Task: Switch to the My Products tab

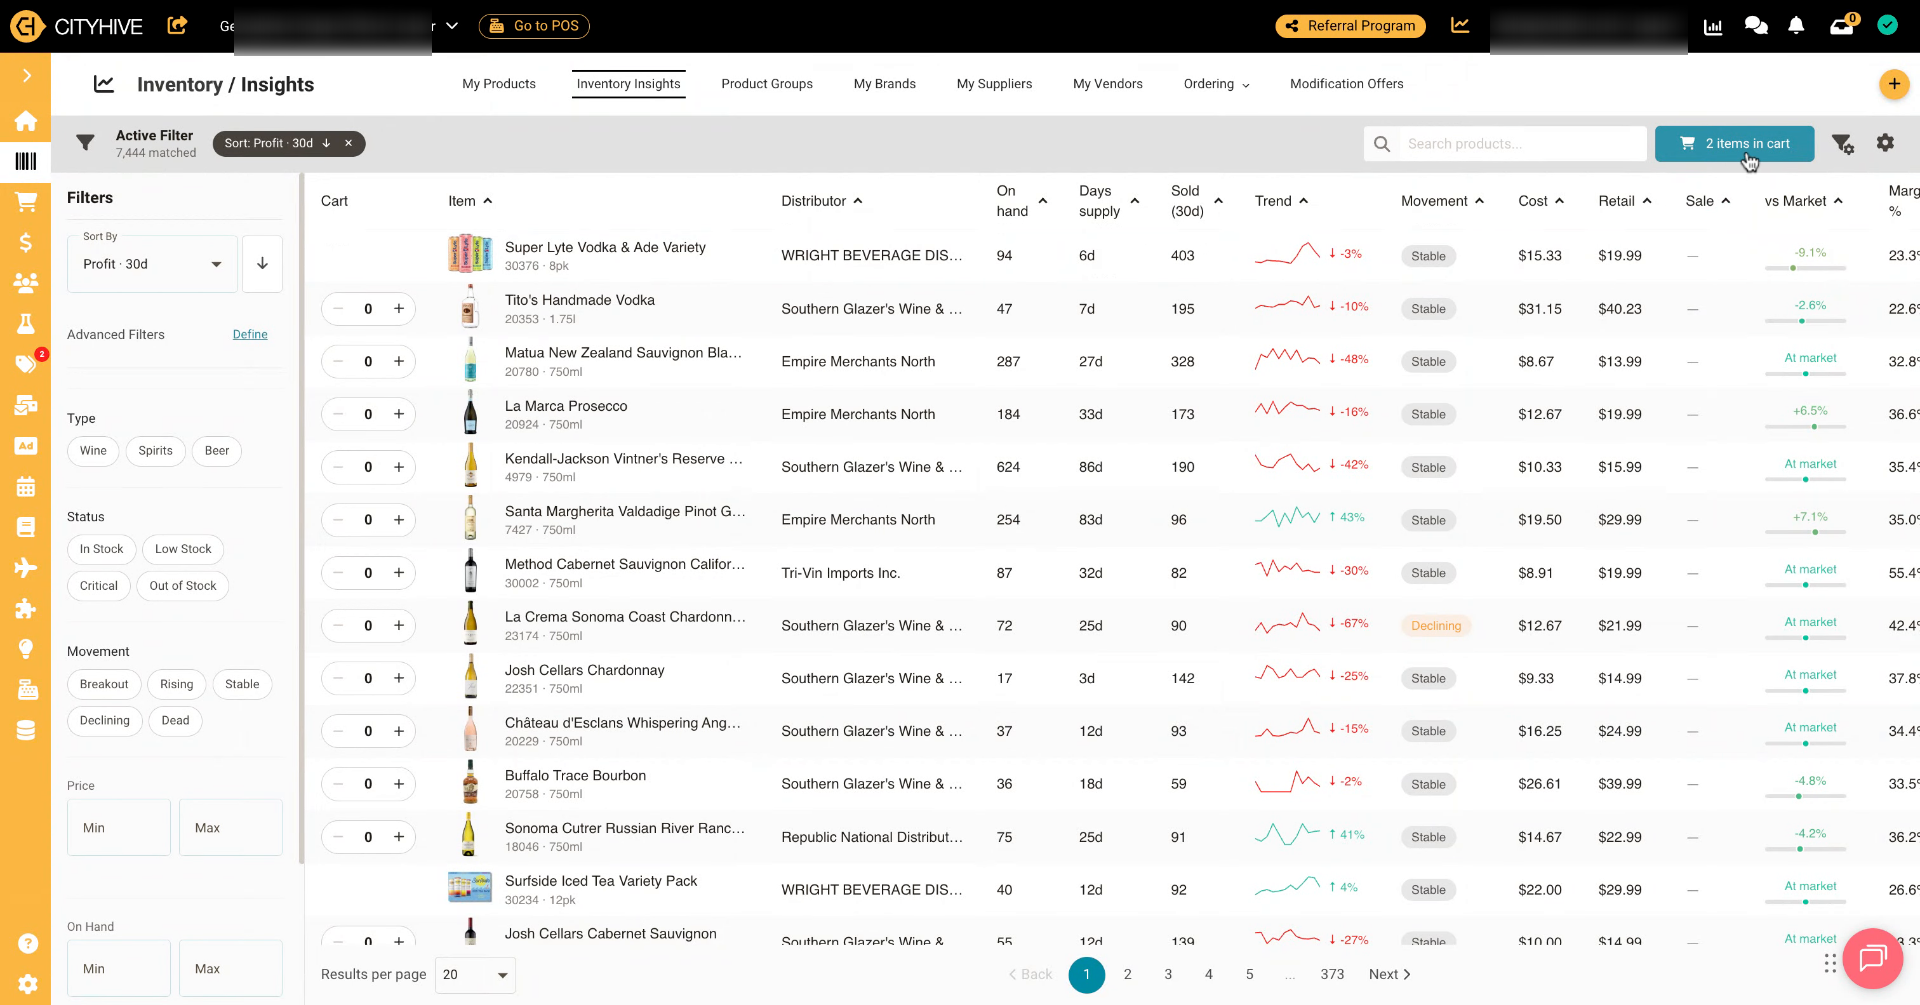Action: pyautogui.click(x=499, y=84)
